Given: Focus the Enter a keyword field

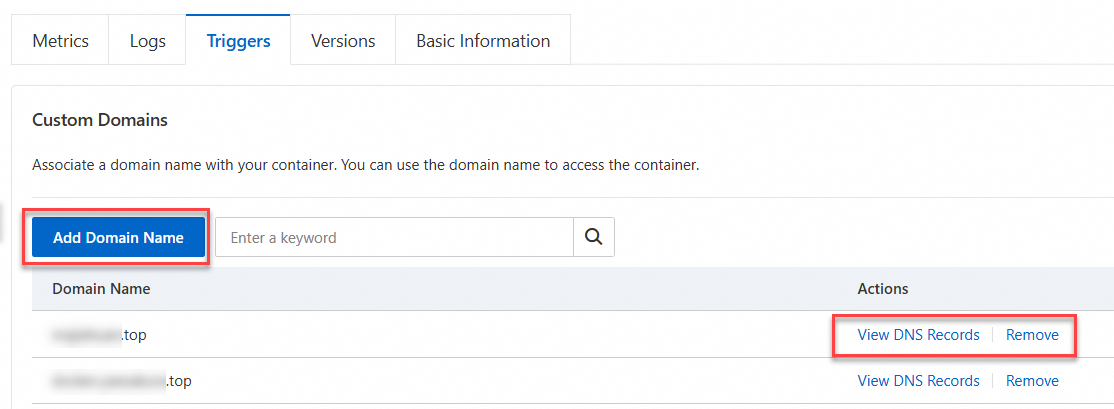Looking at the screenshot, I should (x=393, y=238).
